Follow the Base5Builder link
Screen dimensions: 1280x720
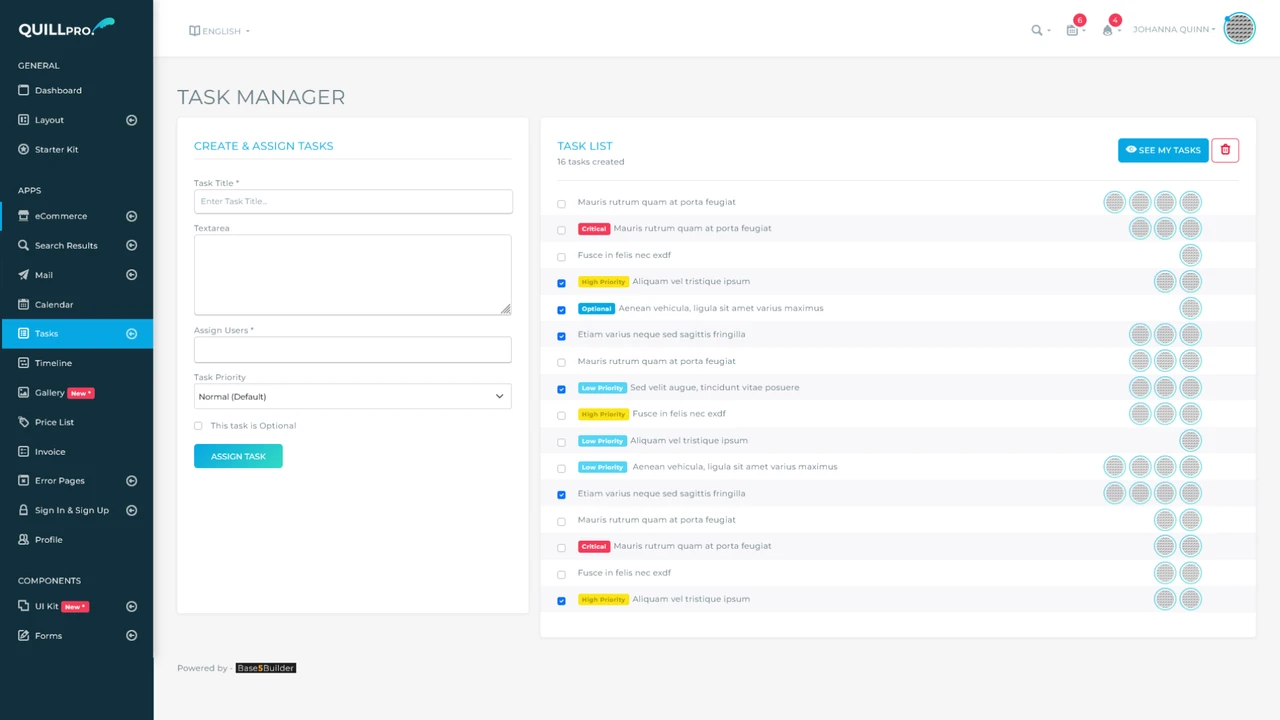(x=266, y=668)
